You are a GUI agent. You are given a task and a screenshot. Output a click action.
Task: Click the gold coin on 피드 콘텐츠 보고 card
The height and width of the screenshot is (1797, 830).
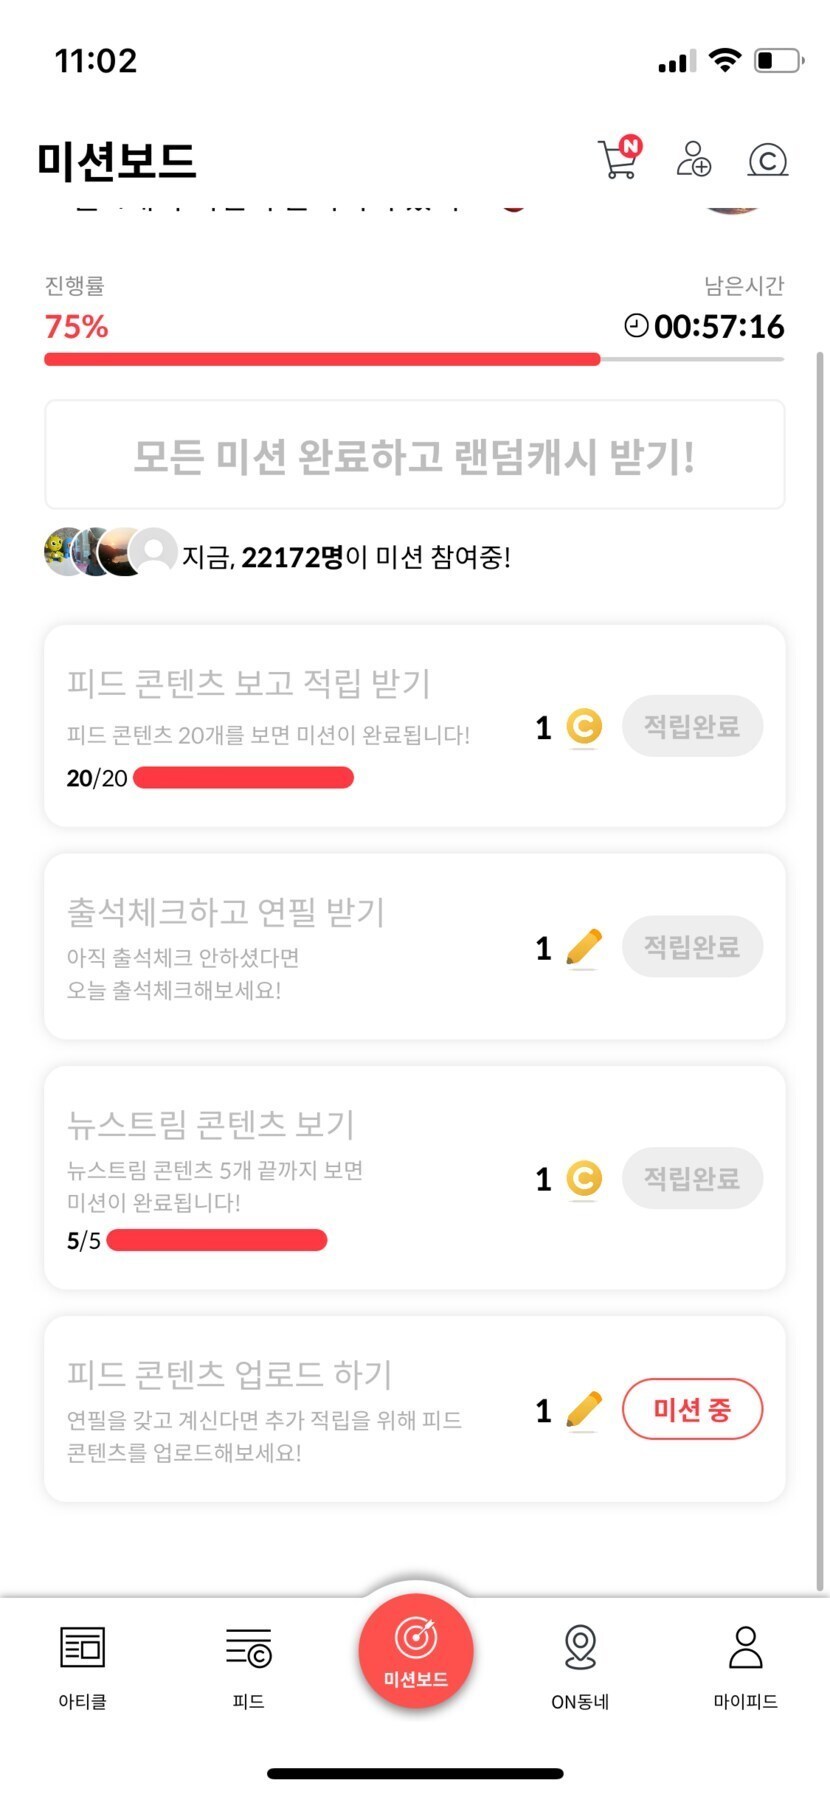click(584, 727)
